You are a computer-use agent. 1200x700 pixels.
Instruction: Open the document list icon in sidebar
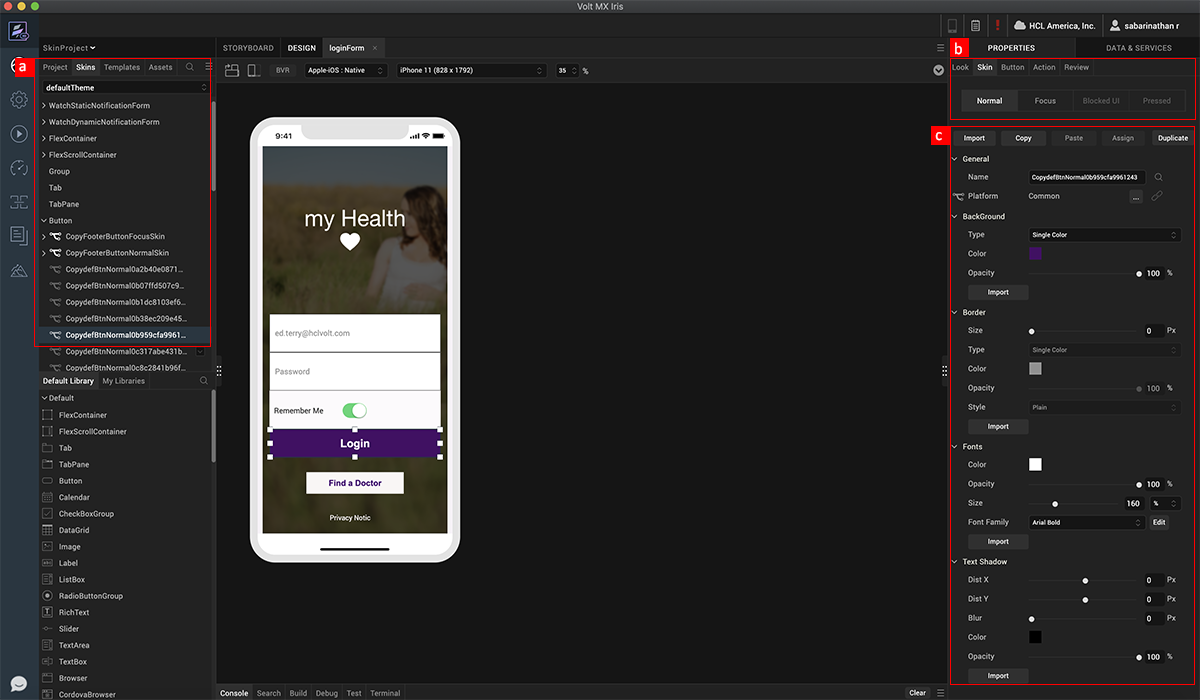coord(18,235)
